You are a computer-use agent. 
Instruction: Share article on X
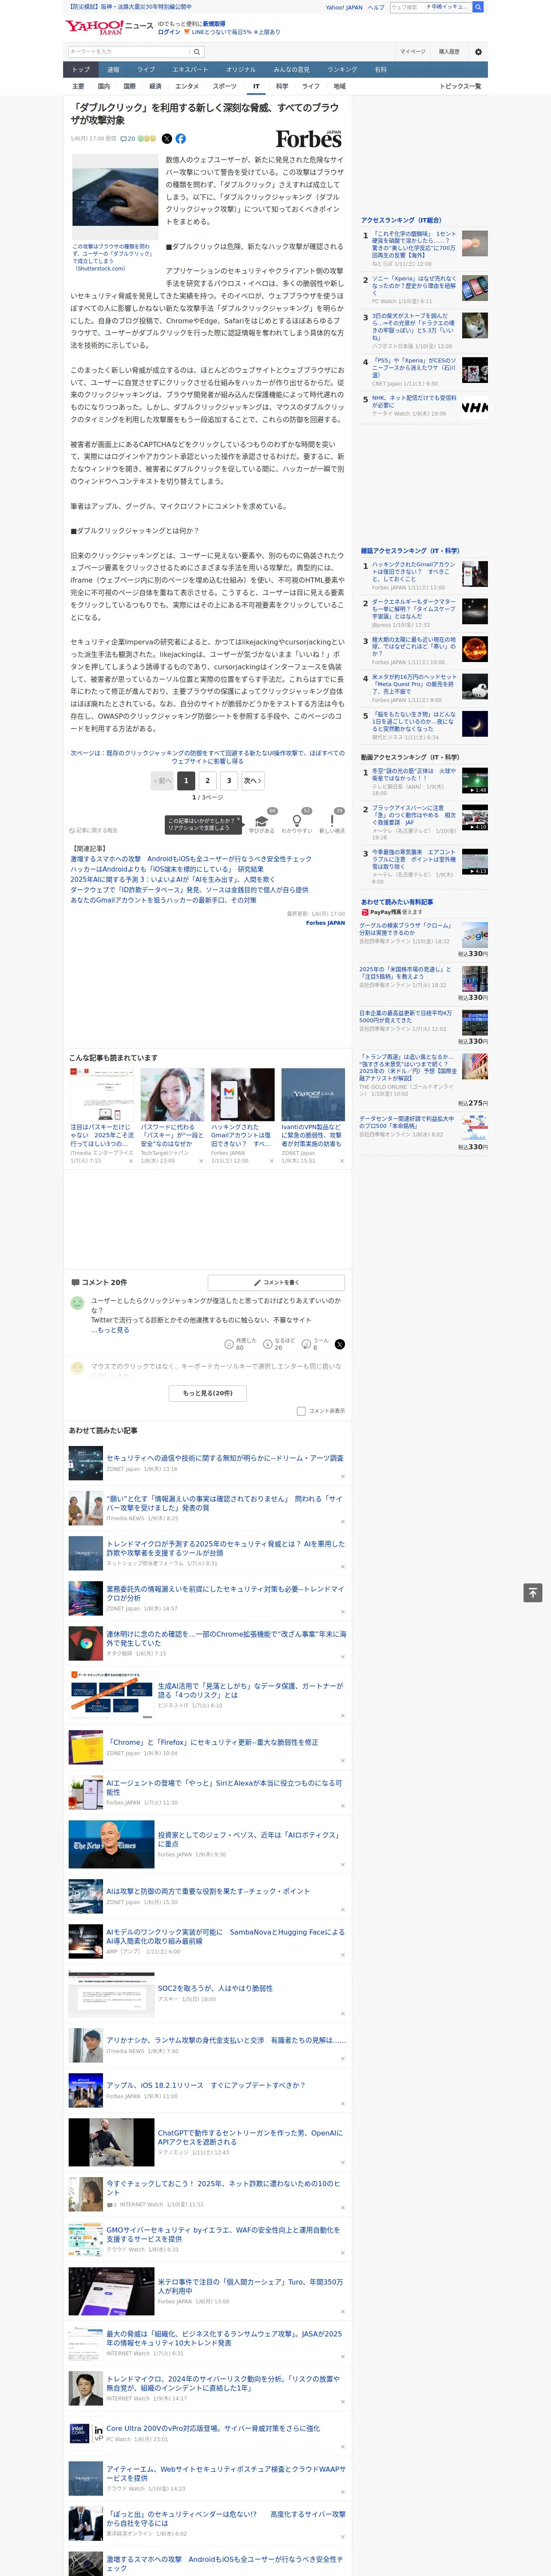tap(167, 139)
